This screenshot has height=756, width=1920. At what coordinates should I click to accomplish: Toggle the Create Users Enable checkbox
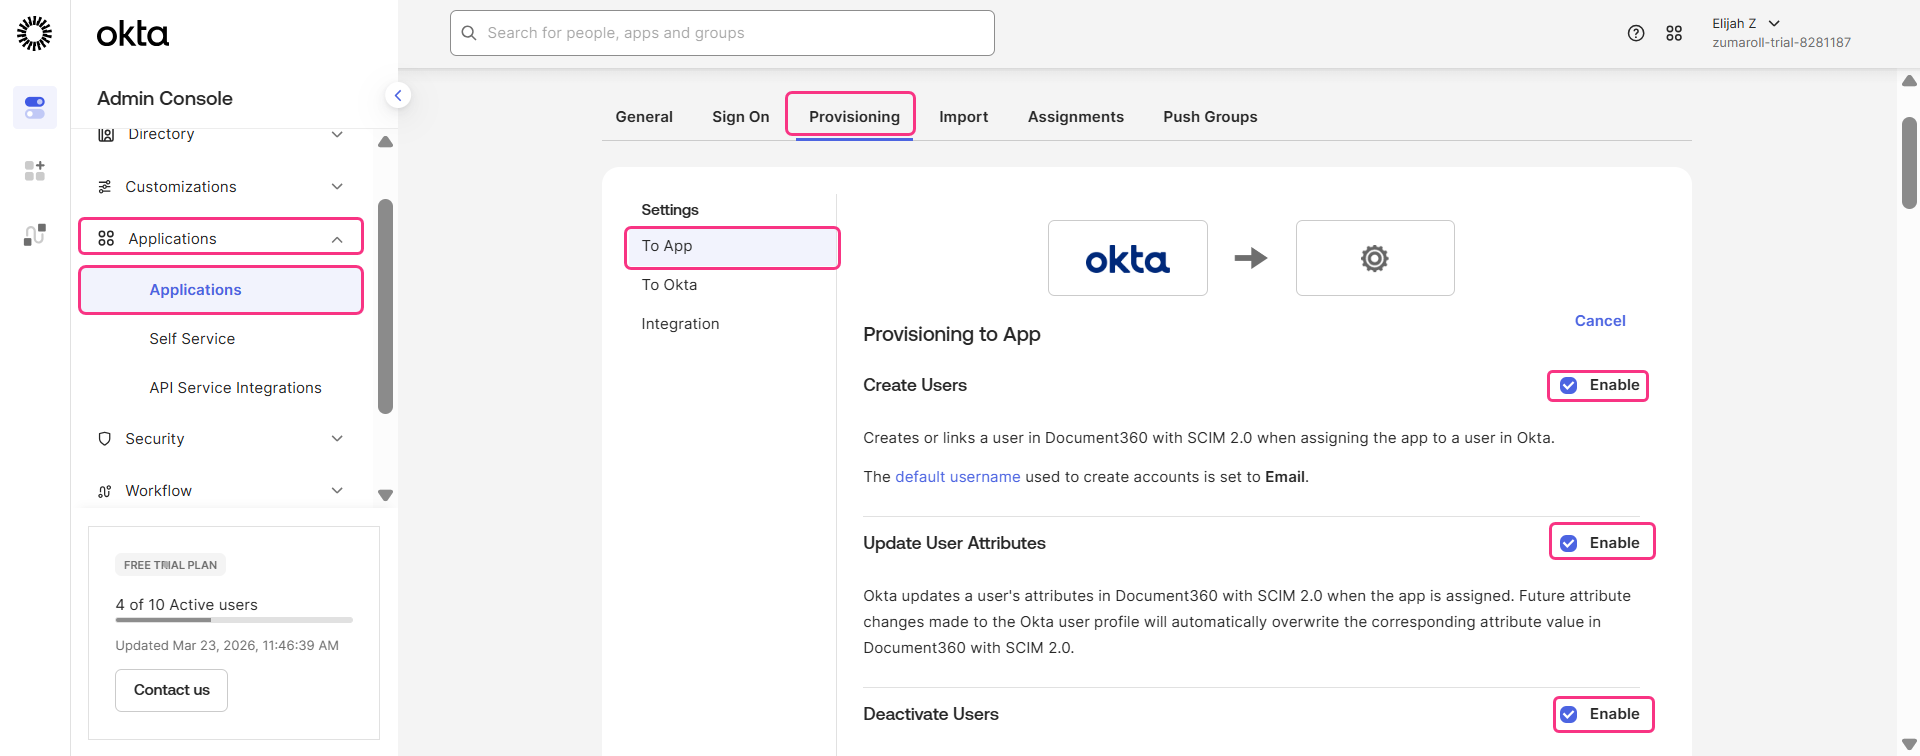(1569, 385)
